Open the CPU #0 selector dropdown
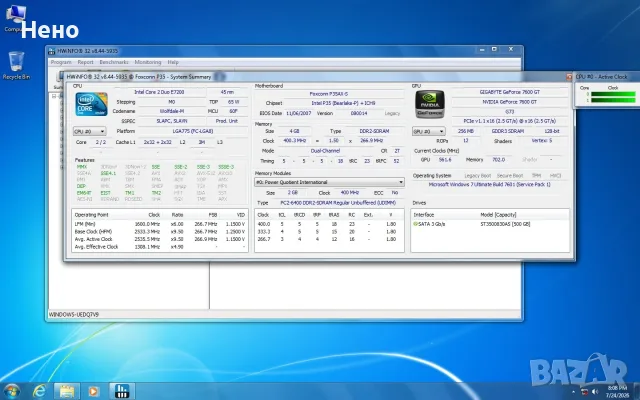640x400 pixels. pyautogui.click(x=89, y=131)
